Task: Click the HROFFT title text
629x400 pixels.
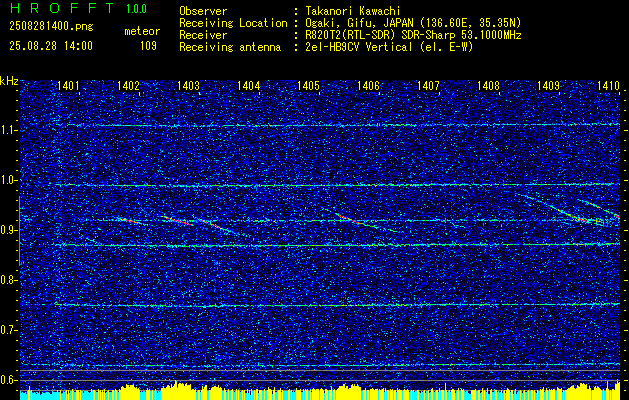Action: click(63, 8)
